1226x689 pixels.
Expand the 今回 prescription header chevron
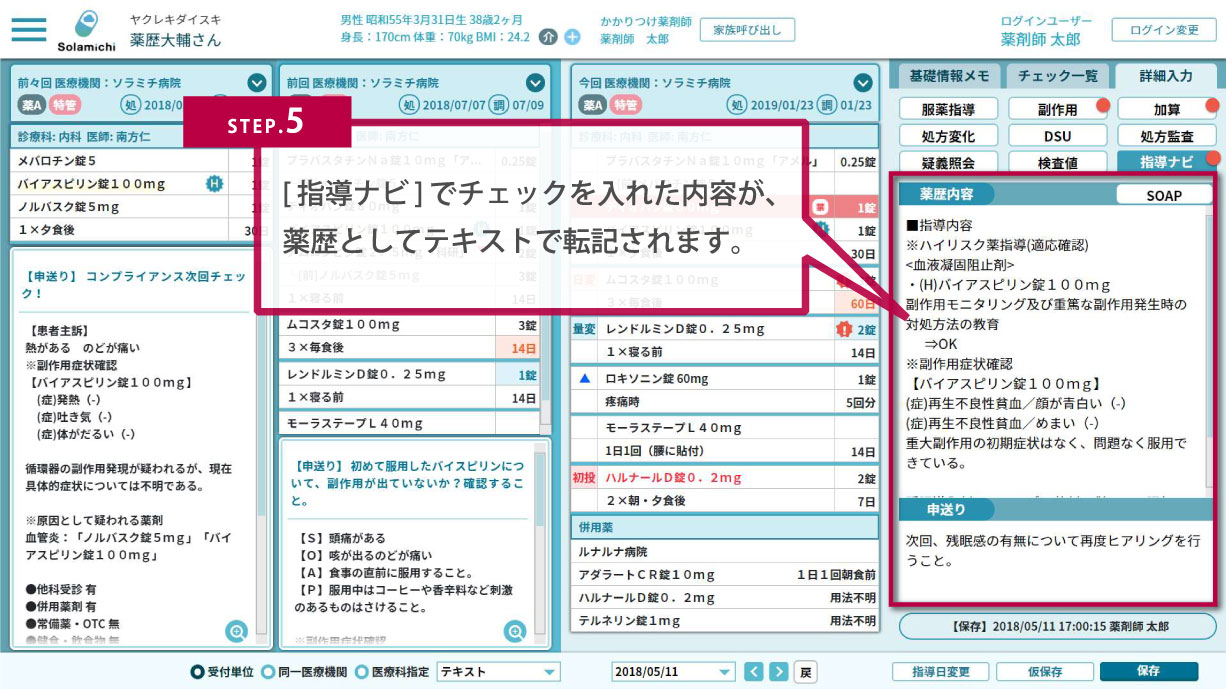[x=863, y=83]
